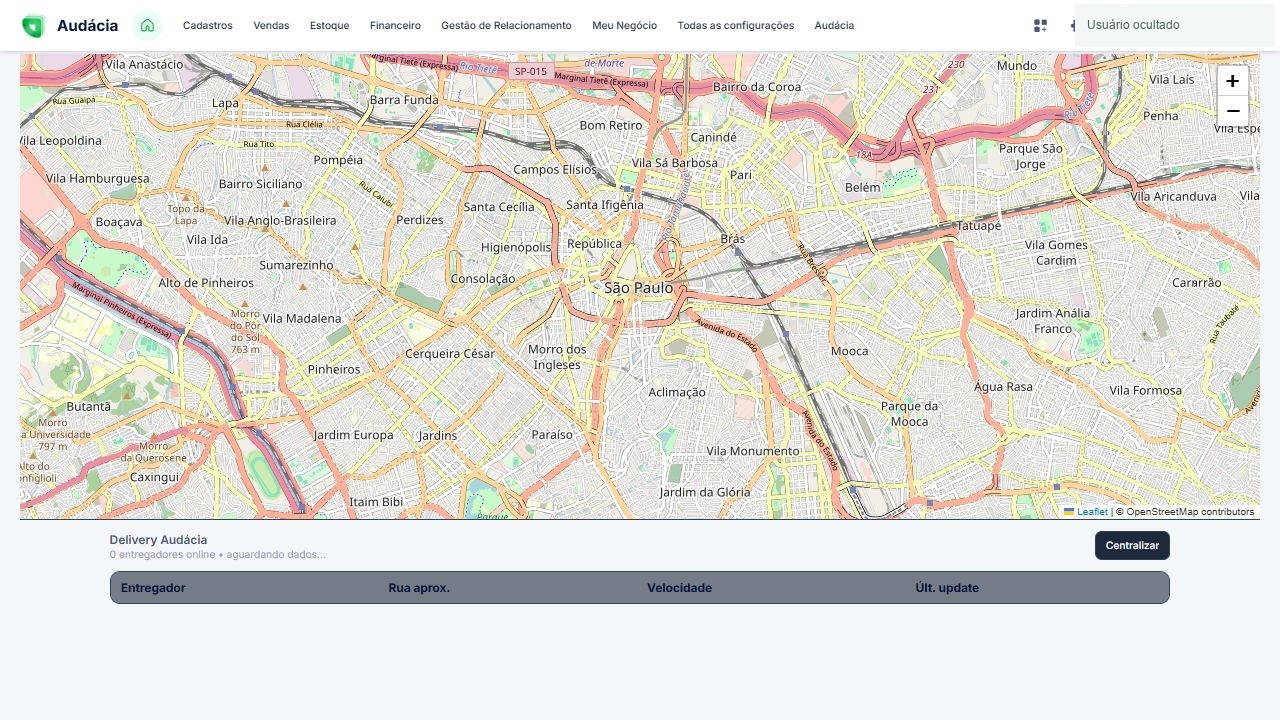Click the Belém label on the map
The height and width of the screenshot is (720, 1280).
[863, 187]
